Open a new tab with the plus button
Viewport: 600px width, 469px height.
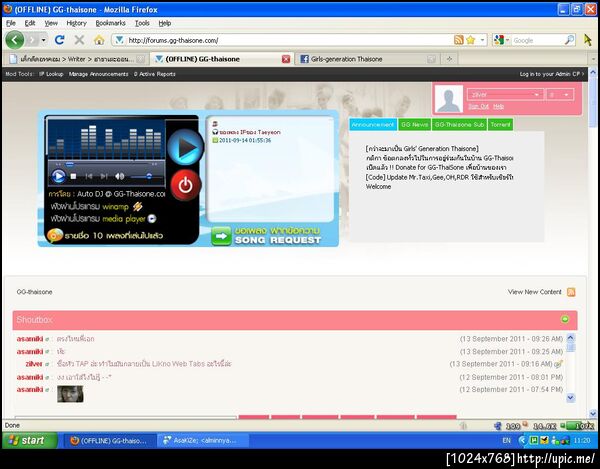(x=449, y=59)
